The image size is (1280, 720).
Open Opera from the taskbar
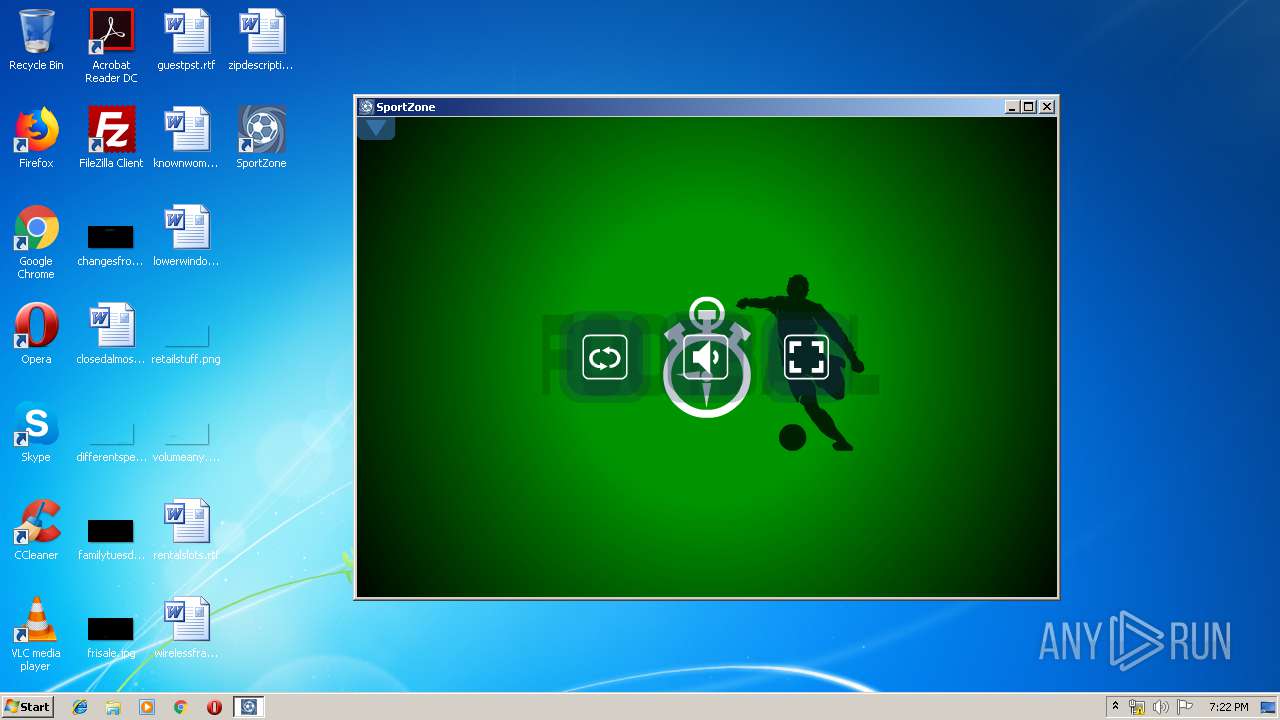tap(214, 707)
